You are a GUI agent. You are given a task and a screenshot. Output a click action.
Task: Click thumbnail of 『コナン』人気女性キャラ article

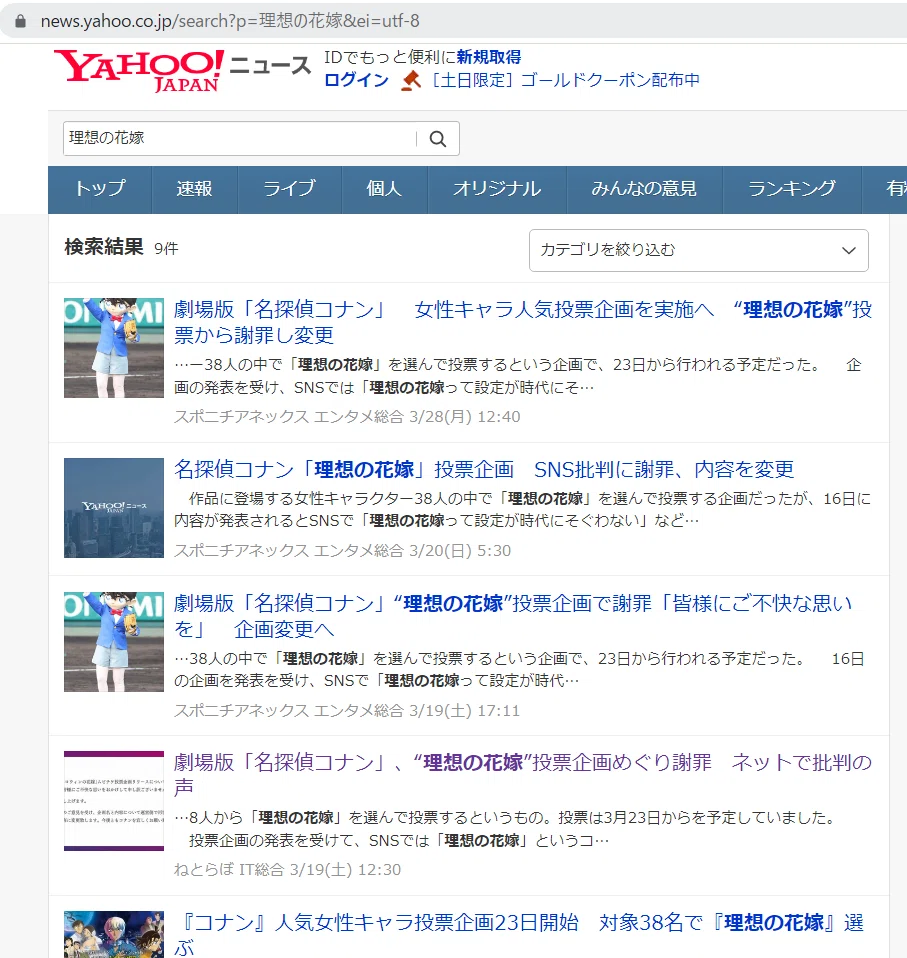pyautogui.click(x=114, y=935)
